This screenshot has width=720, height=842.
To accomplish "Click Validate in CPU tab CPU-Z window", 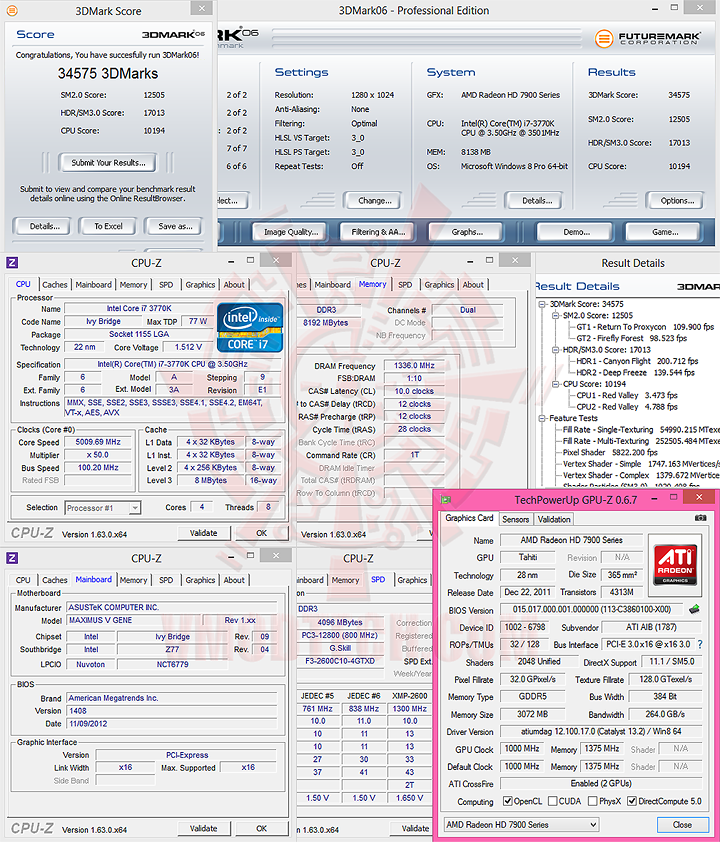I will click(203, 533).
